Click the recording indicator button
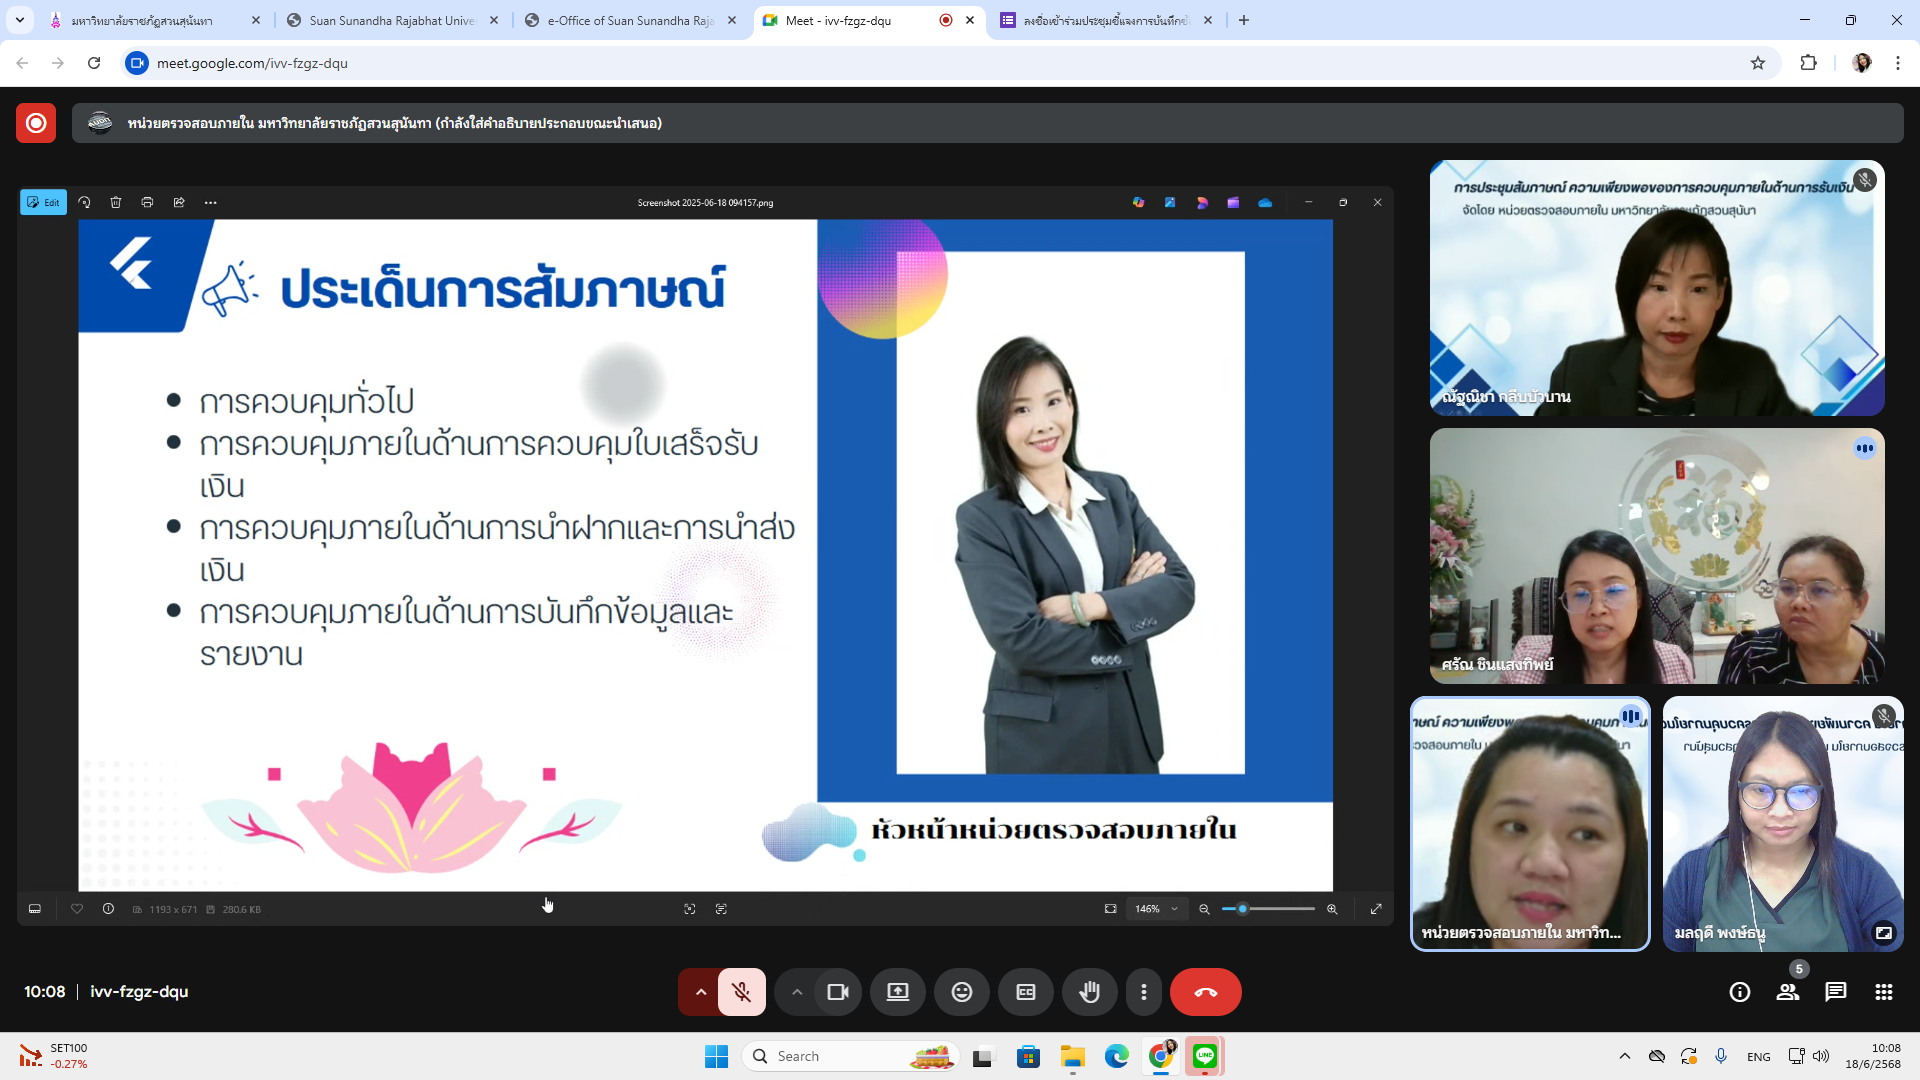This screenshot has width=1920, height=1080. pyautogui.click(x=36, y=123)
